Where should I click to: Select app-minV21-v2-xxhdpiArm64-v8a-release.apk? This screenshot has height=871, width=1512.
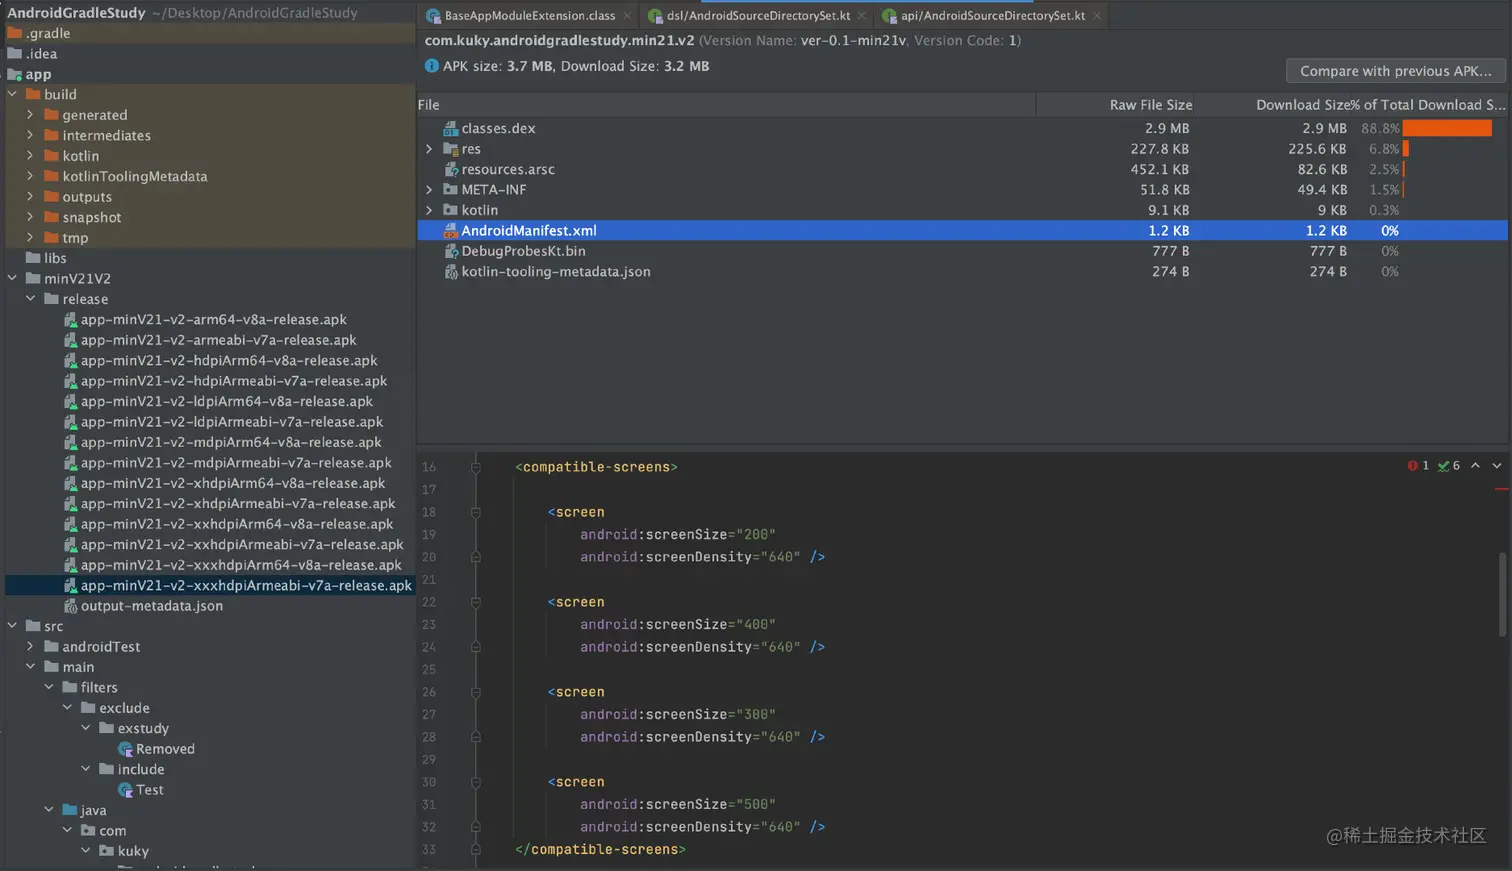pyautogui.click(x=237, y=524)
